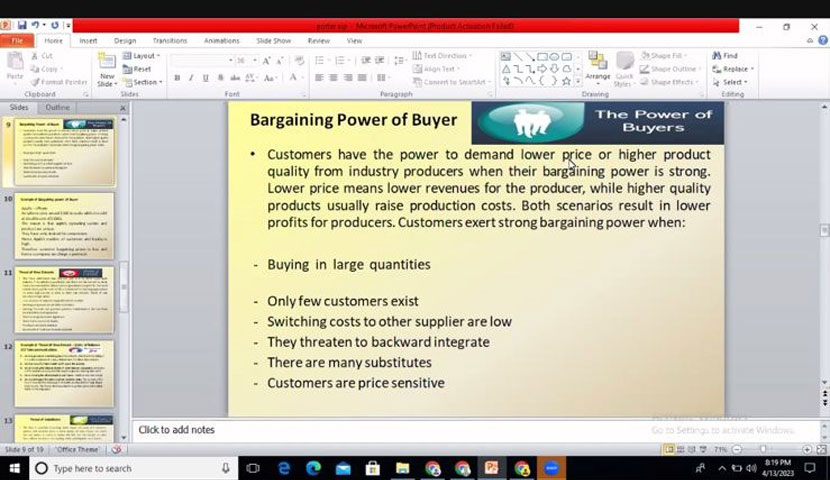This screenshot has width=830, height=480.
Task: Open Microsoft Edge from taskbar
Action: pyautogui.click(x=313, y=468)
